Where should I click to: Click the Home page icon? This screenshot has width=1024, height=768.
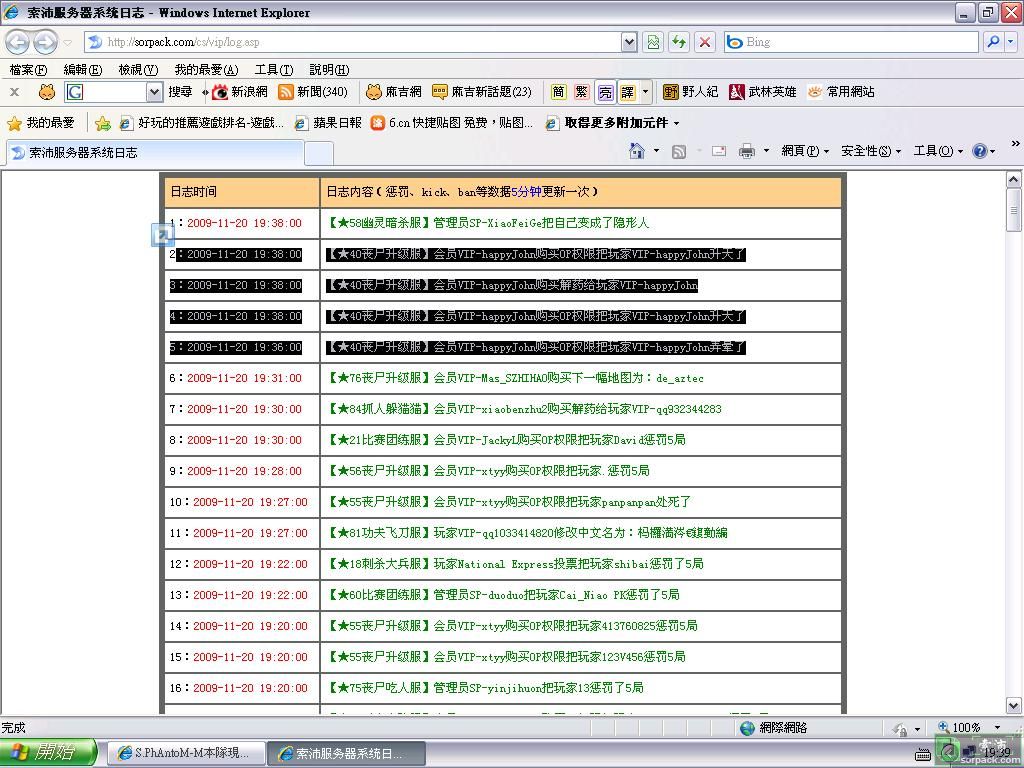(x=636, y=151)
